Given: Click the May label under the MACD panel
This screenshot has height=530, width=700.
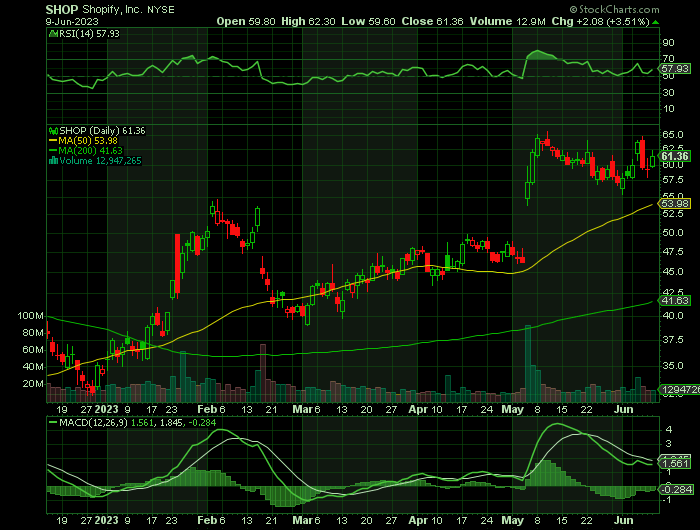Looking at the screenshot, I should click(512, 520).
